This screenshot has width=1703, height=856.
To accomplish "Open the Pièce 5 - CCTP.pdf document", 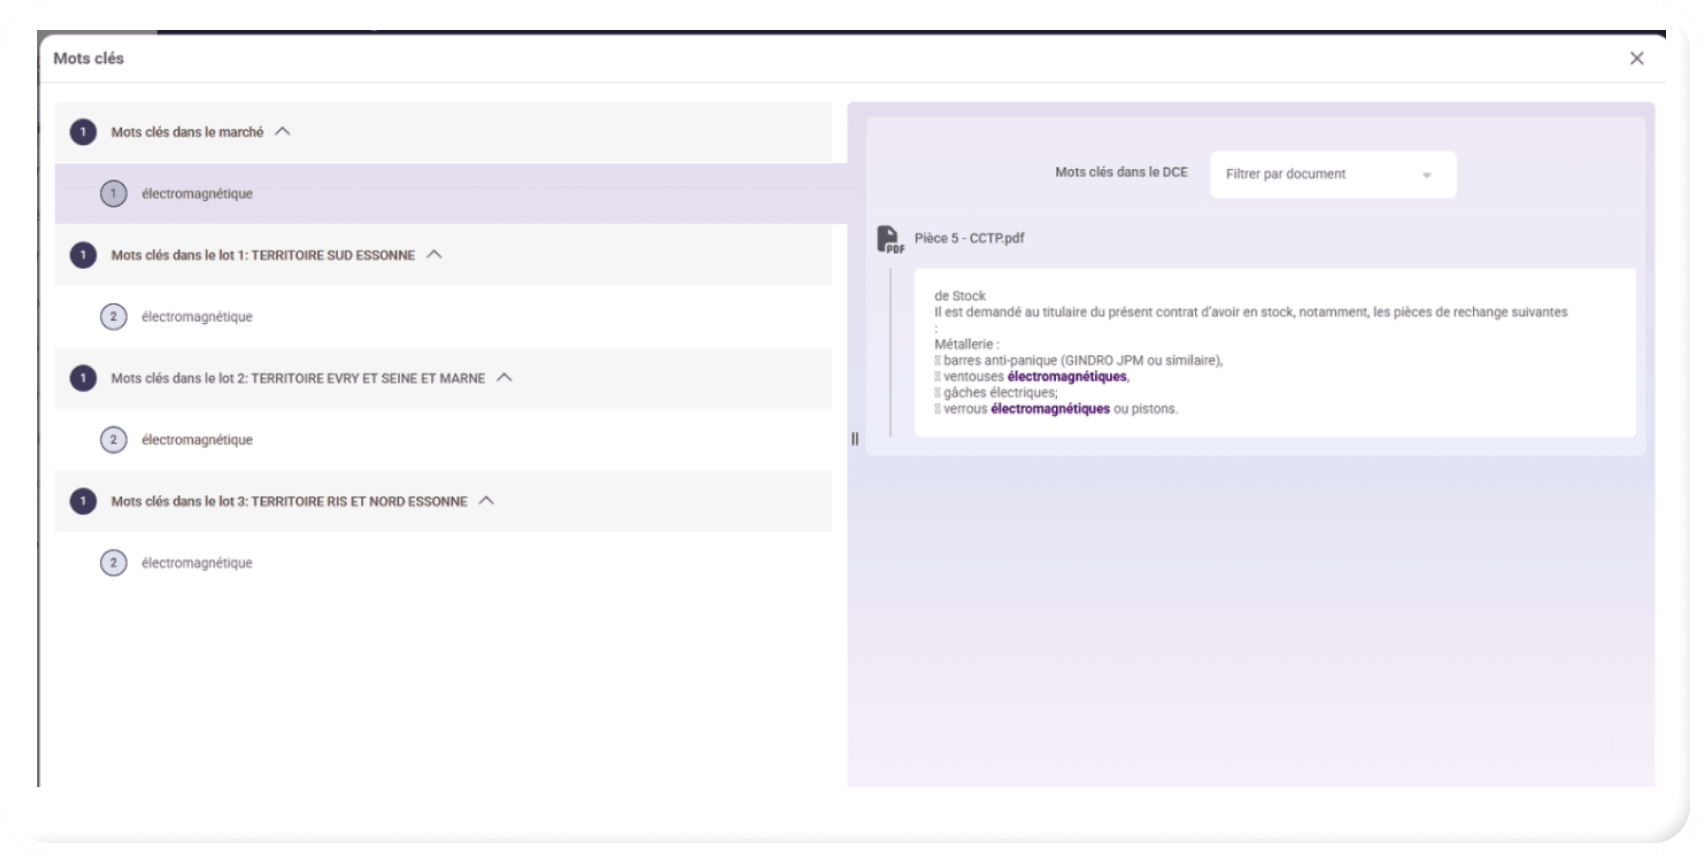I will [x=969, y=239].
